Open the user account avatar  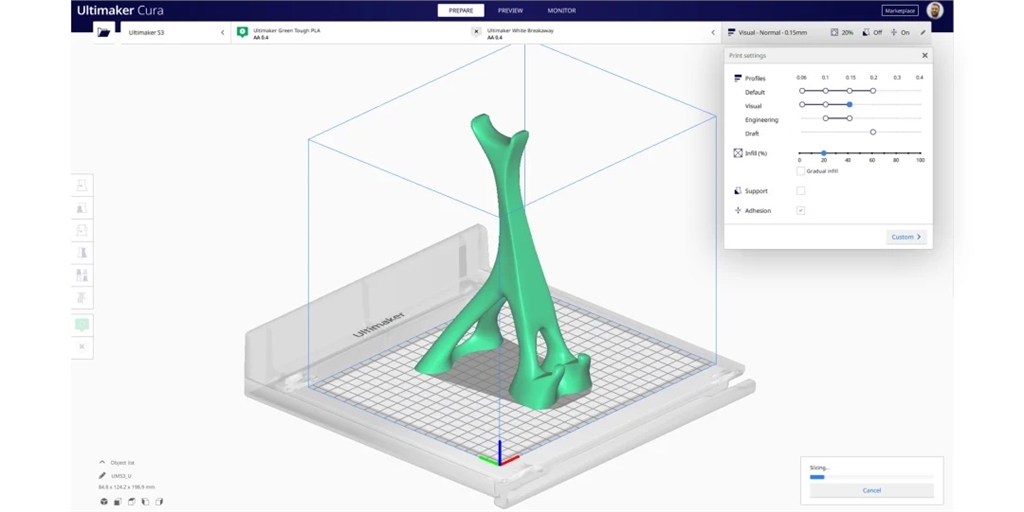934,10
